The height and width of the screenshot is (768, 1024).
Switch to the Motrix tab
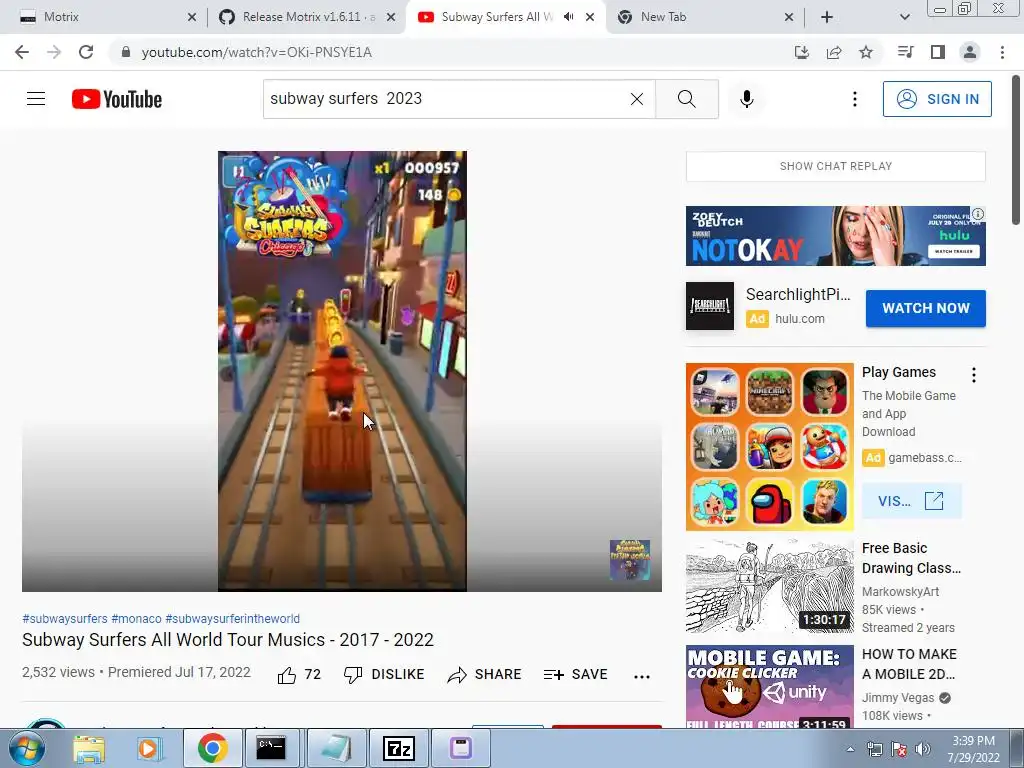104,17
